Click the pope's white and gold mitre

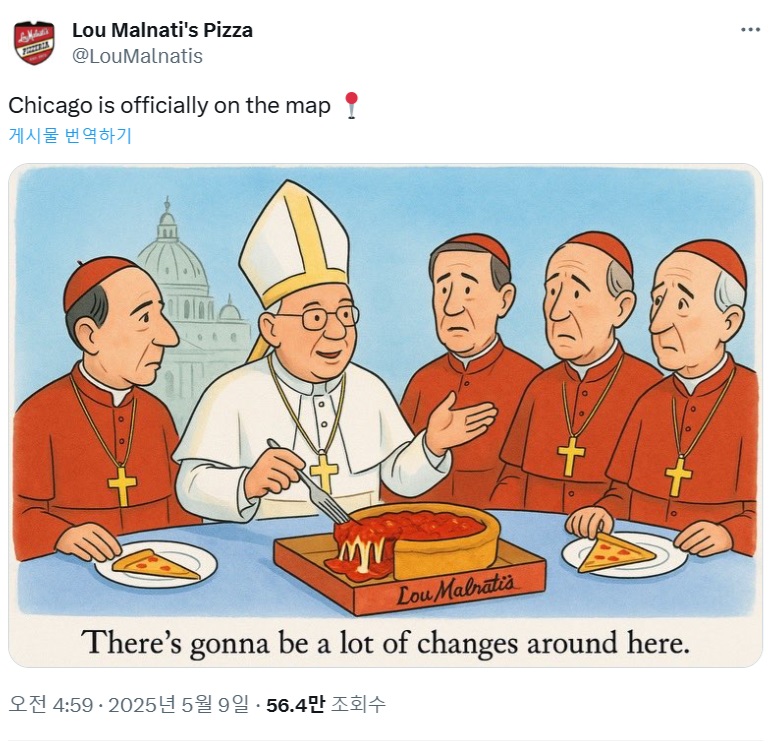pos(295,242)
